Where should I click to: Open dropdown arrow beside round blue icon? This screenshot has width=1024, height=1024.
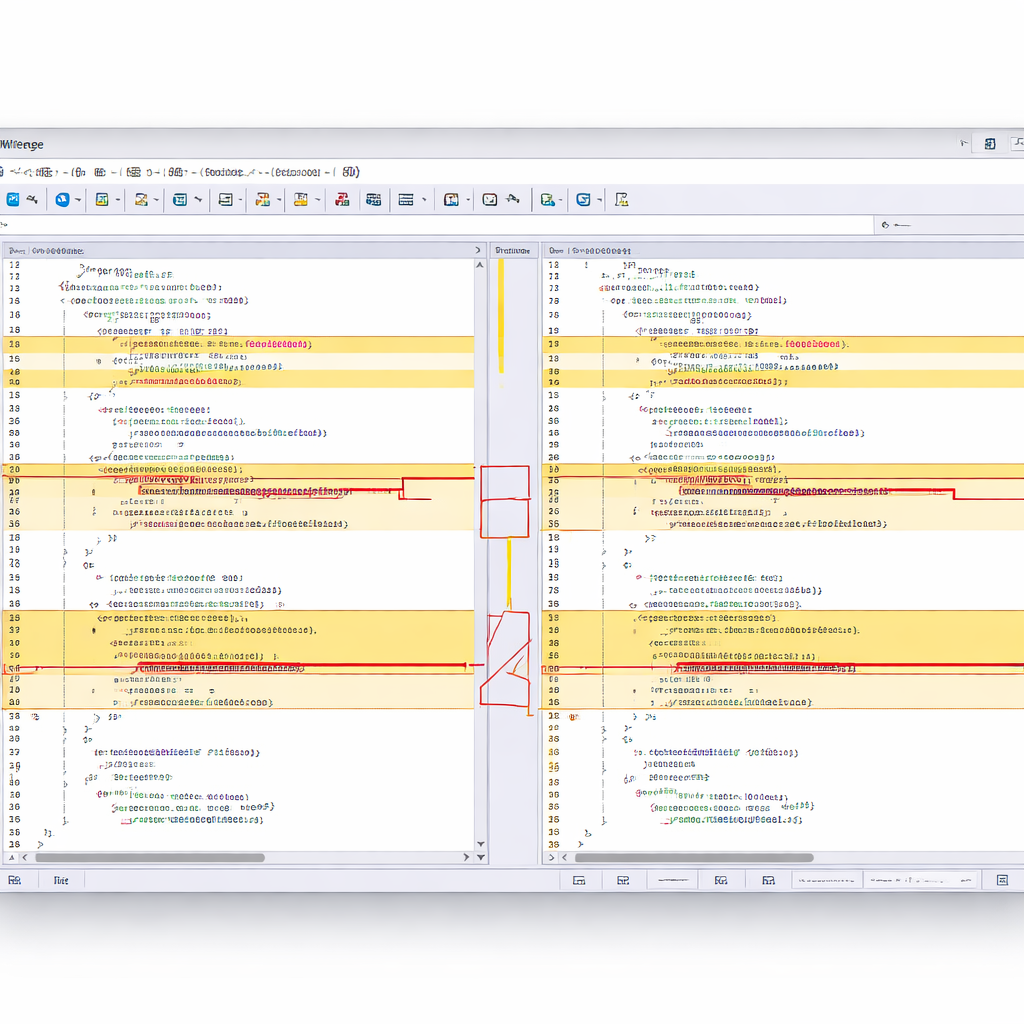[x=78, y=200]
